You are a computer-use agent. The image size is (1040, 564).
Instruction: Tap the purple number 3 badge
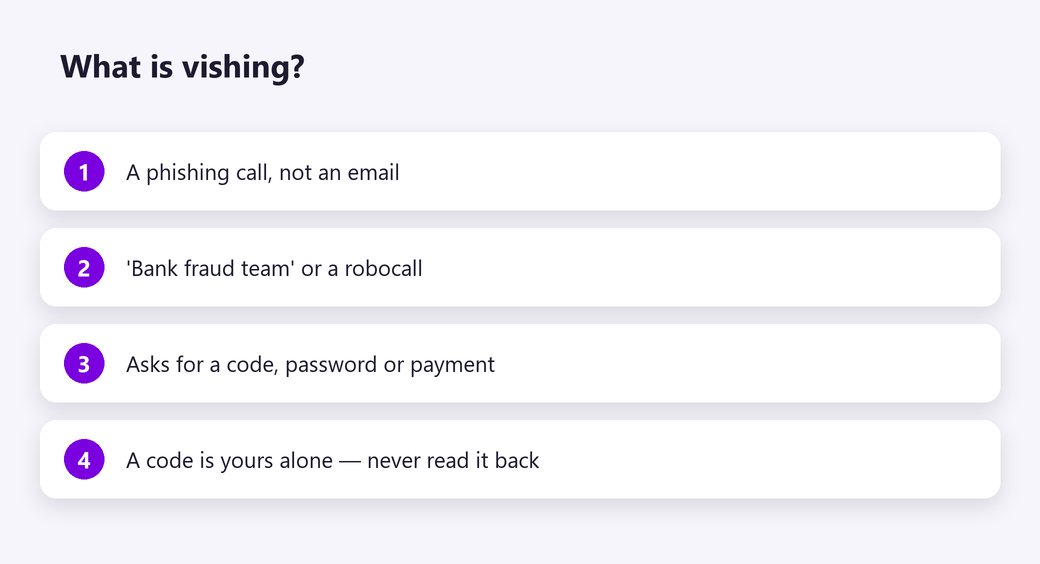click(84, 364)
